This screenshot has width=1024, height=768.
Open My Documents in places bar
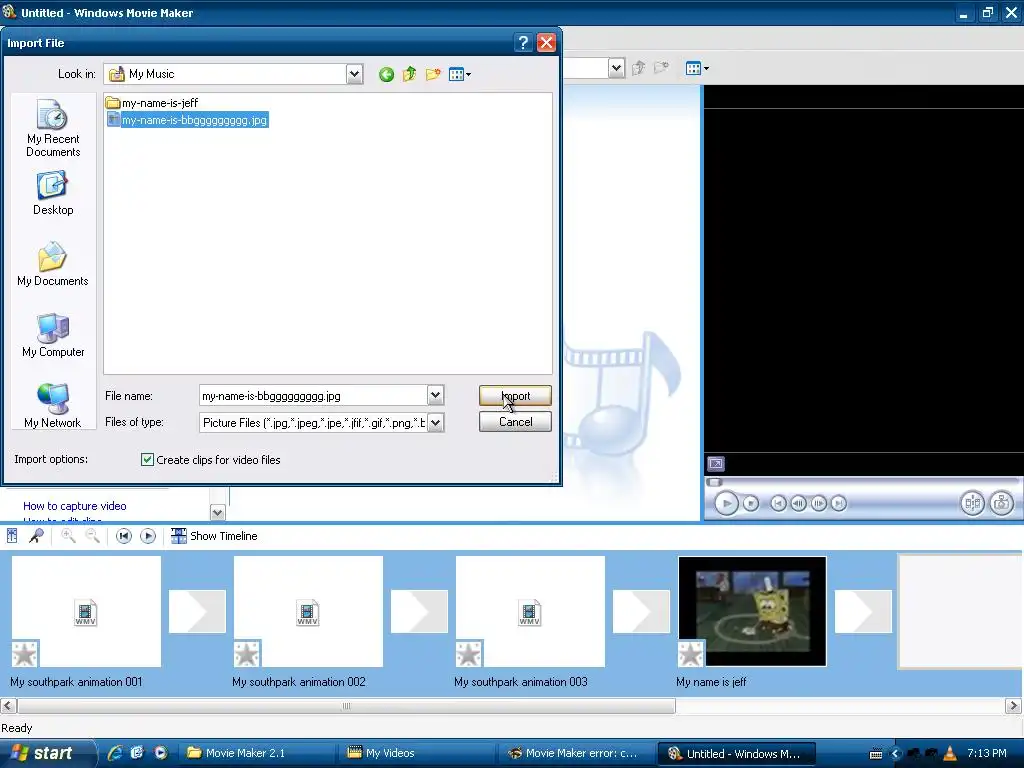53,264
